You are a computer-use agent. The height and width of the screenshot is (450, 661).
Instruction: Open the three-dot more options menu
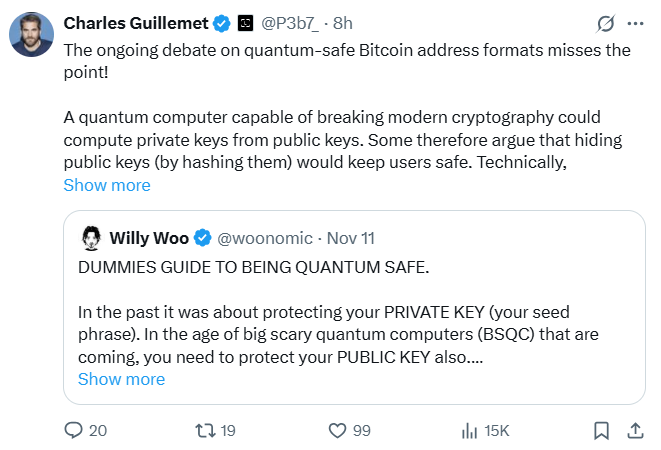pos(635,23)
